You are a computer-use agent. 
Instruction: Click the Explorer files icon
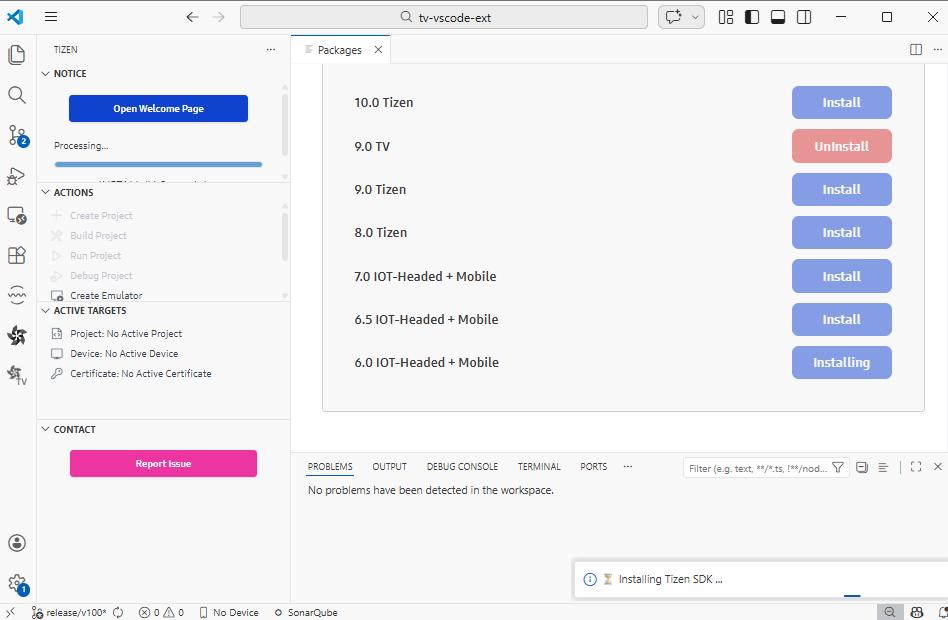(17, 55)
